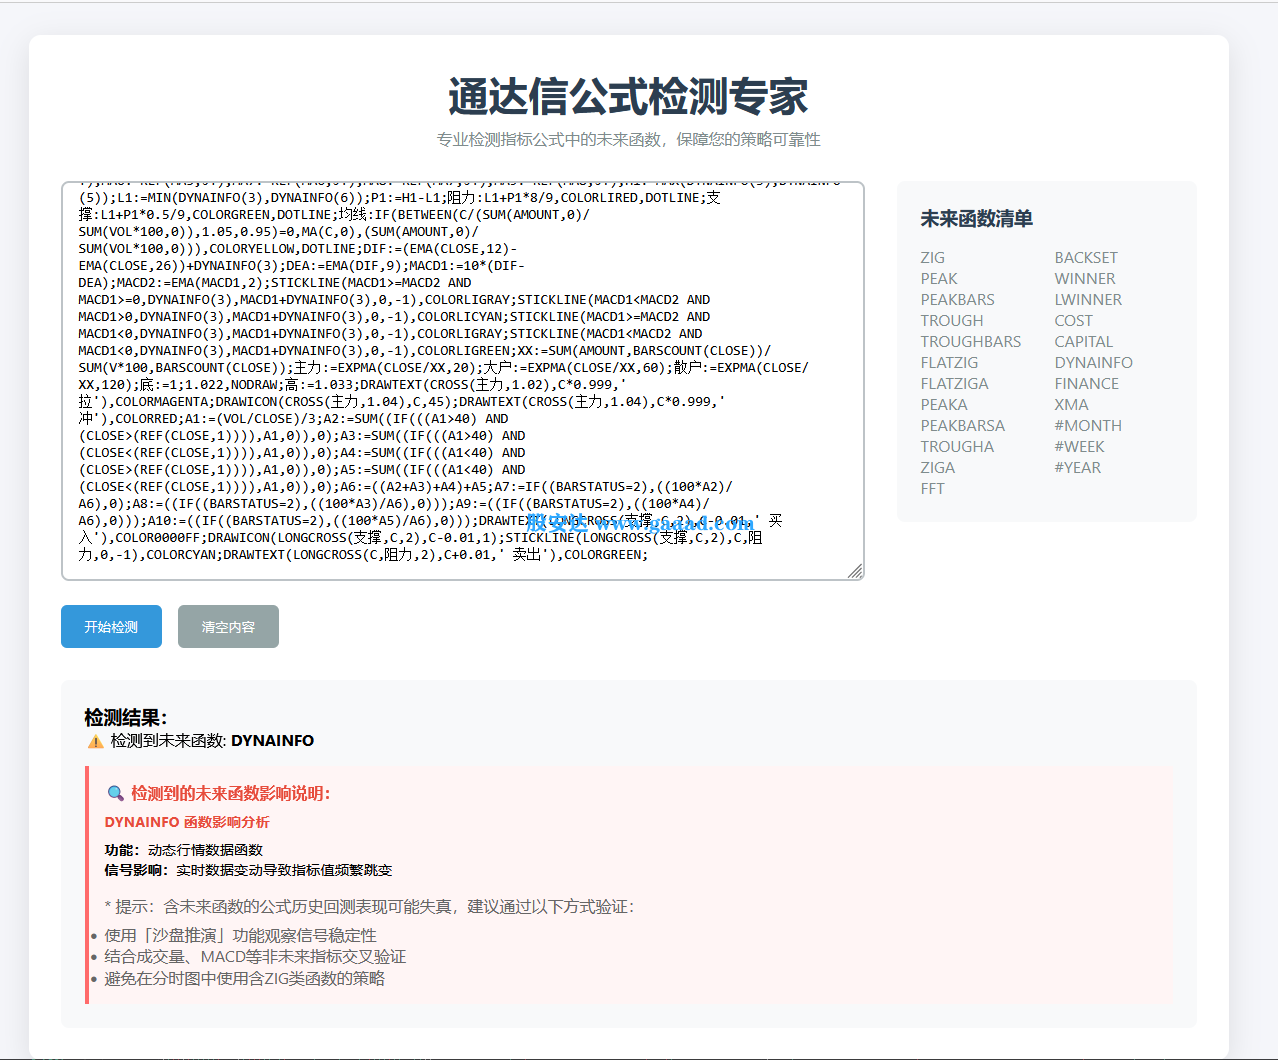The width and height of the screenshot is (1278, 1060).
Task: Click the 开始检测 button
Action: coord(111,627)
